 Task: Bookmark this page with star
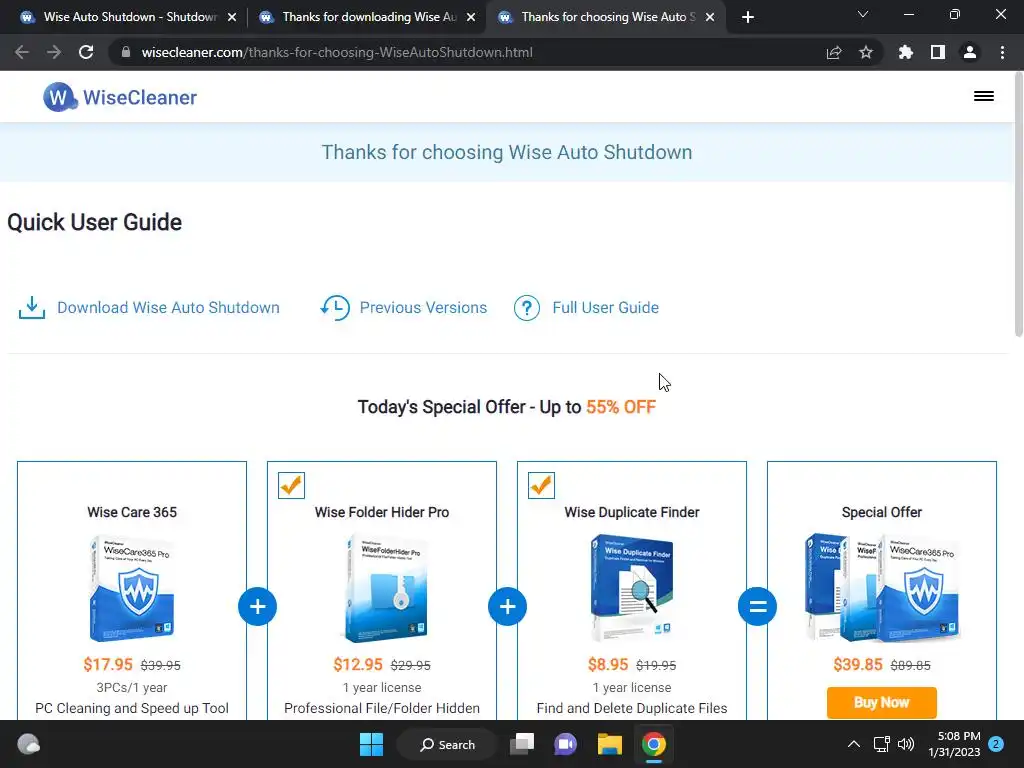pos(866,52)
